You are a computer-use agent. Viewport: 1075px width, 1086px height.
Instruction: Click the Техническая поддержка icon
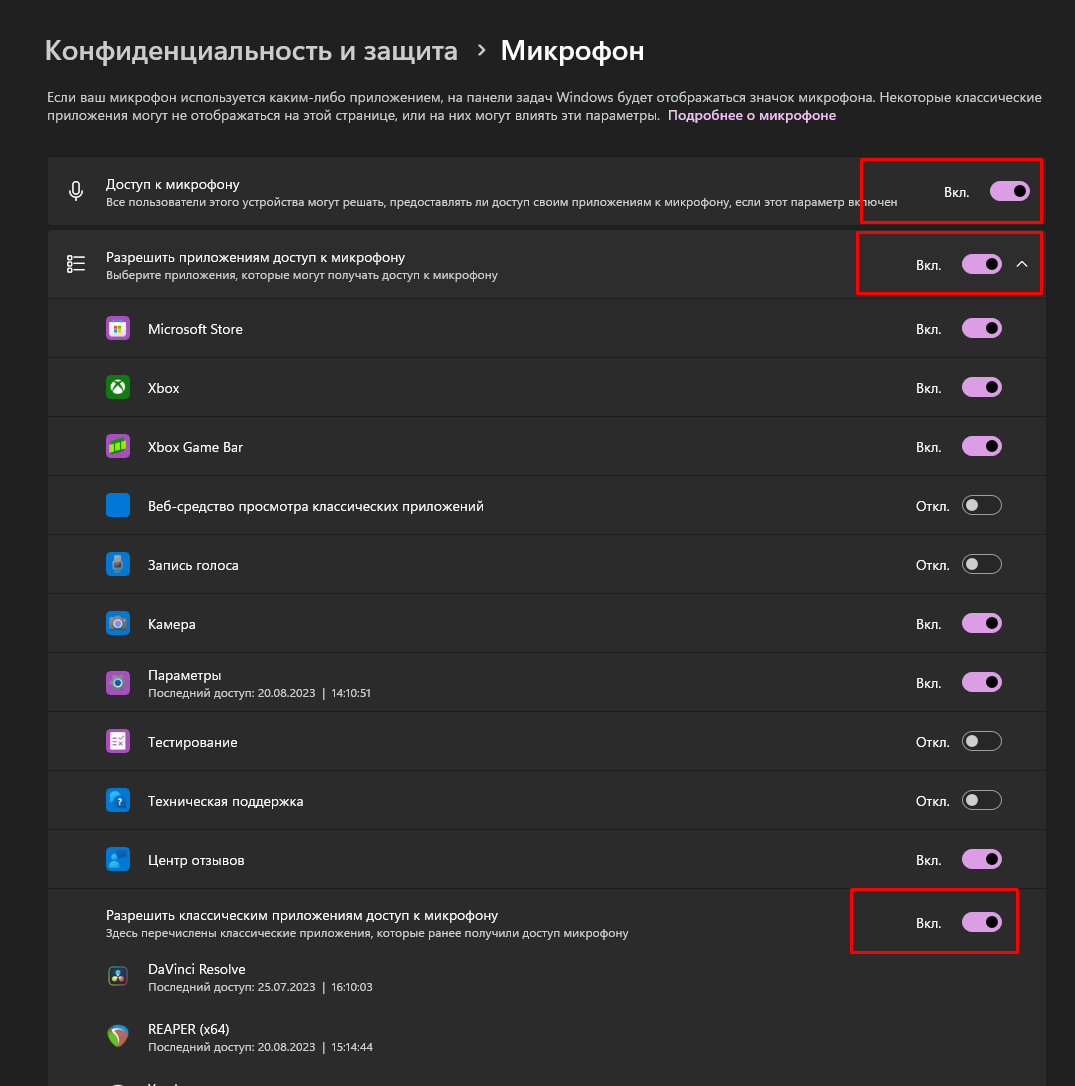[x=118, y=801]
